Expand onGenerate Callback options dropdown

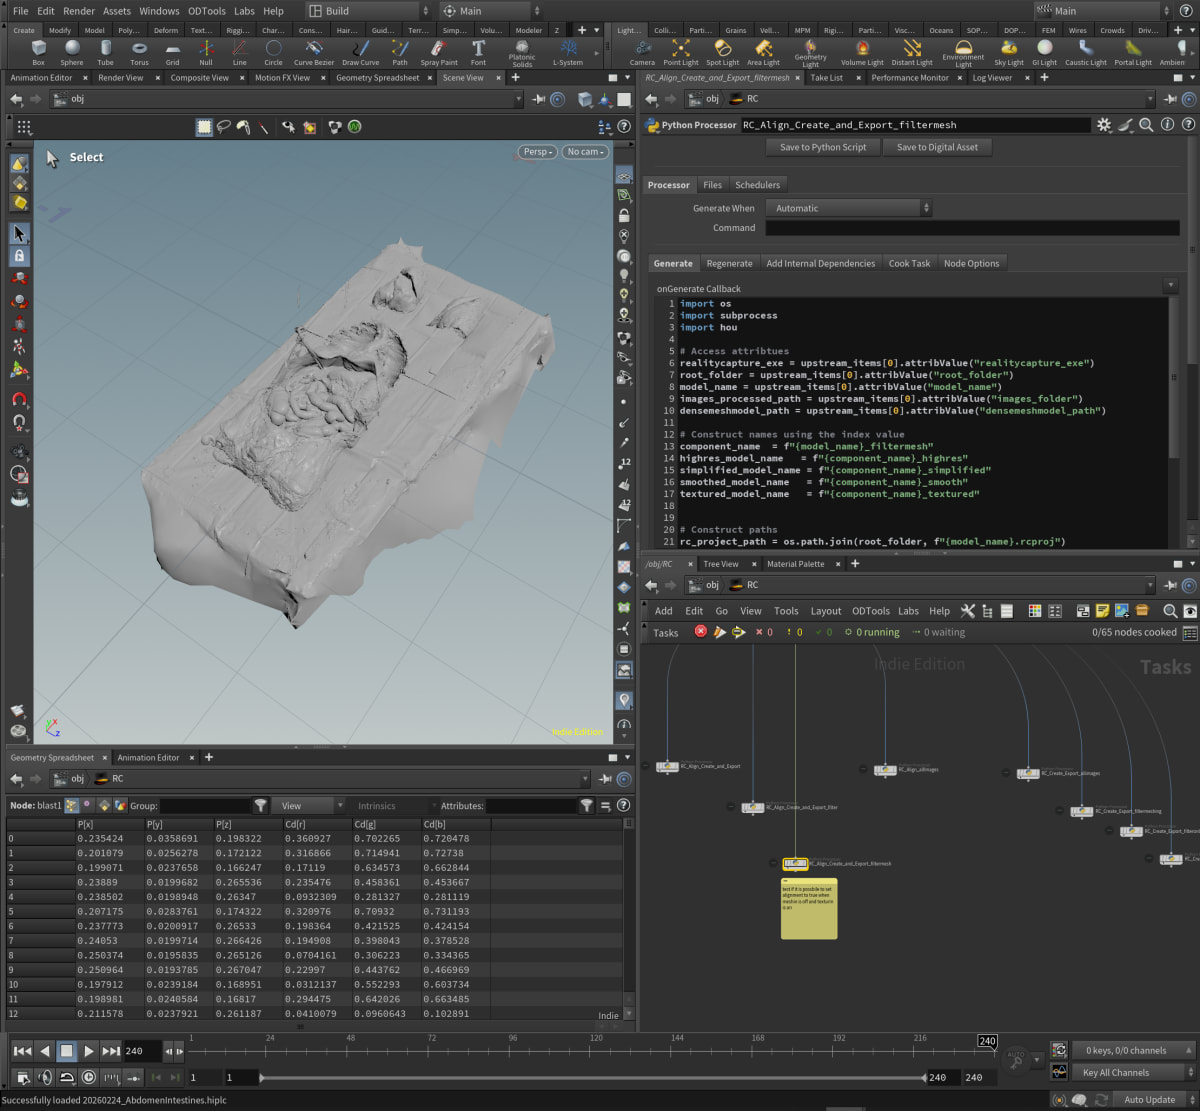point(1171,286)
